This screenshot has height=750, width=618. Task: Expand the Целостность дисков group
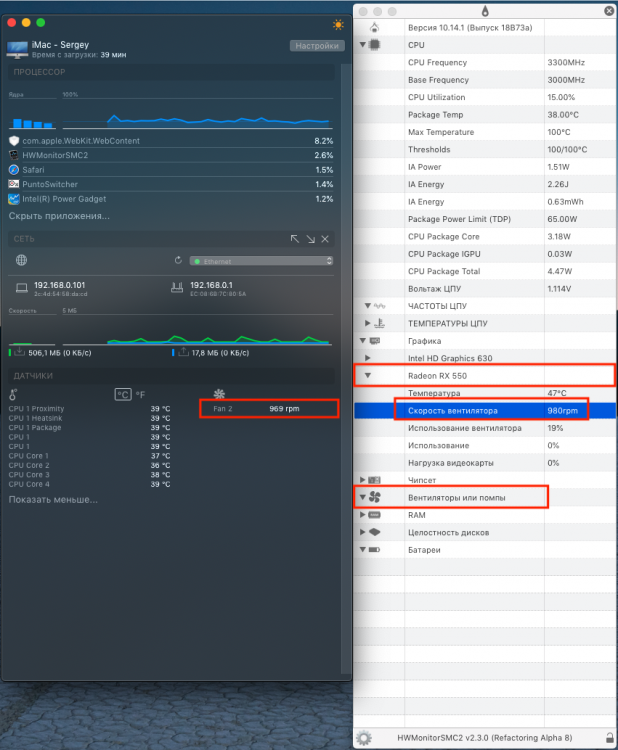363,532
